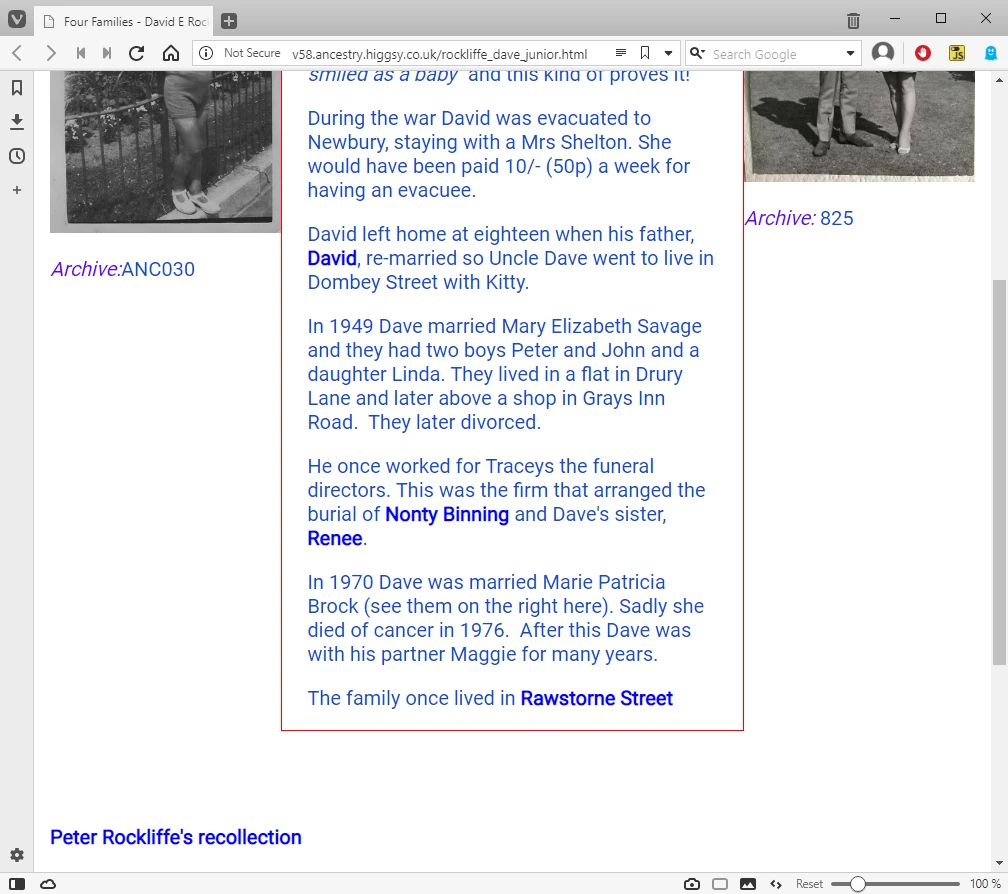Open the user profile avatar
Image resolution: width=1008 pixels, height=894 pixels.
tap(883, 52)
